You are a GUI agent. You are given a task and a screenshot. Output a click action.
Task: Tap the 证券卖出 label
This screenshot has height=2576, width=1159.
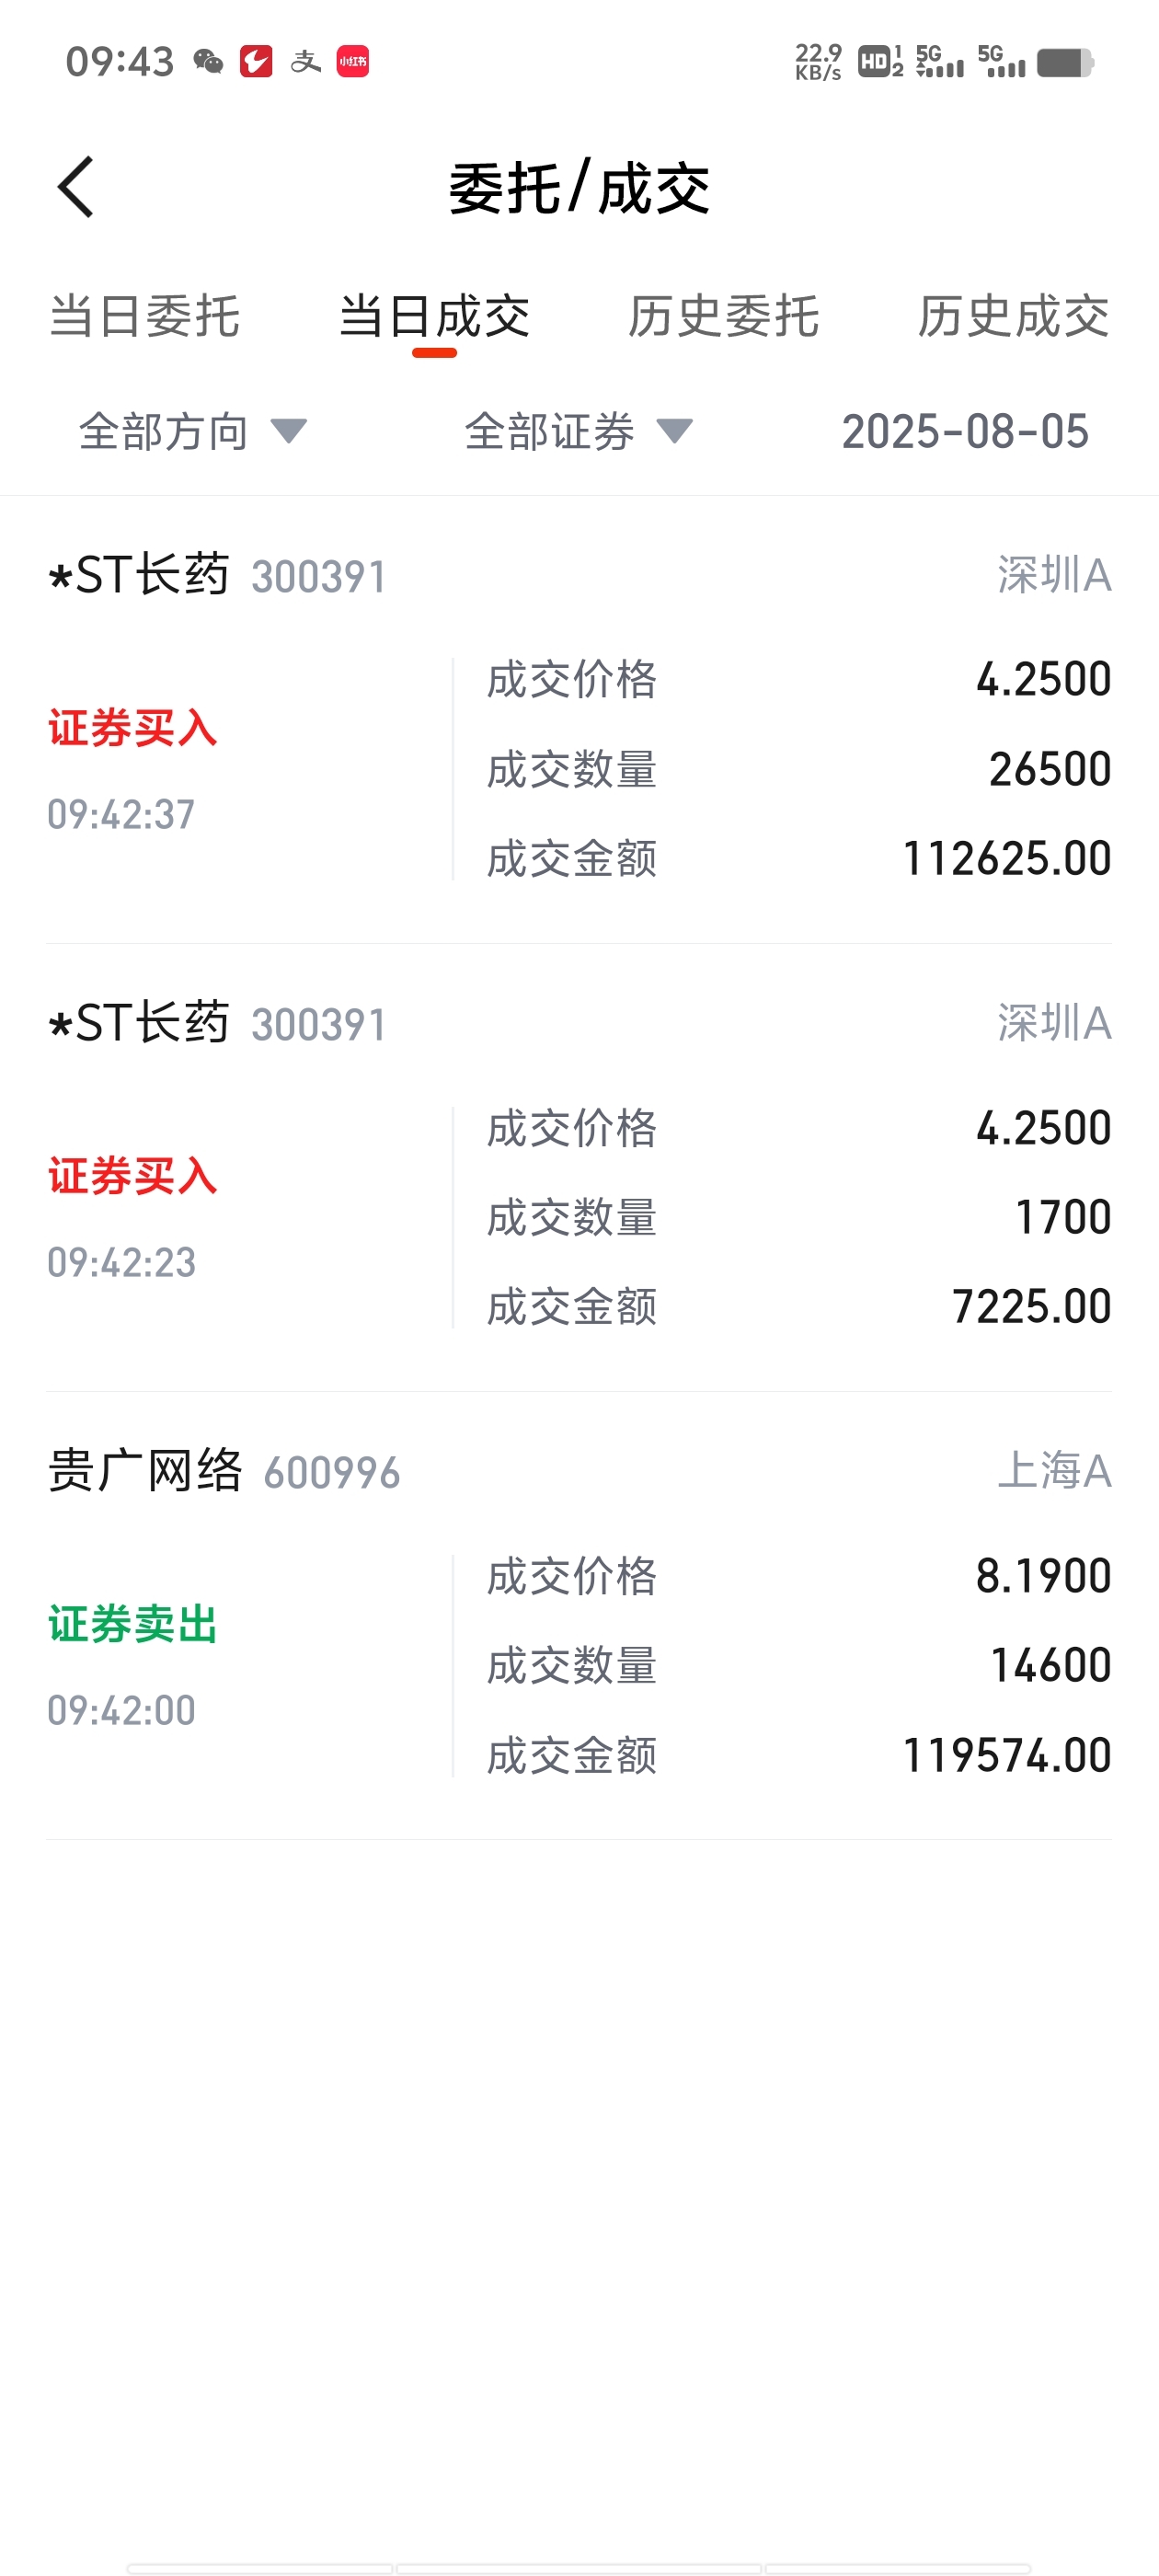pyautogui.click(x=133, y=1624)
